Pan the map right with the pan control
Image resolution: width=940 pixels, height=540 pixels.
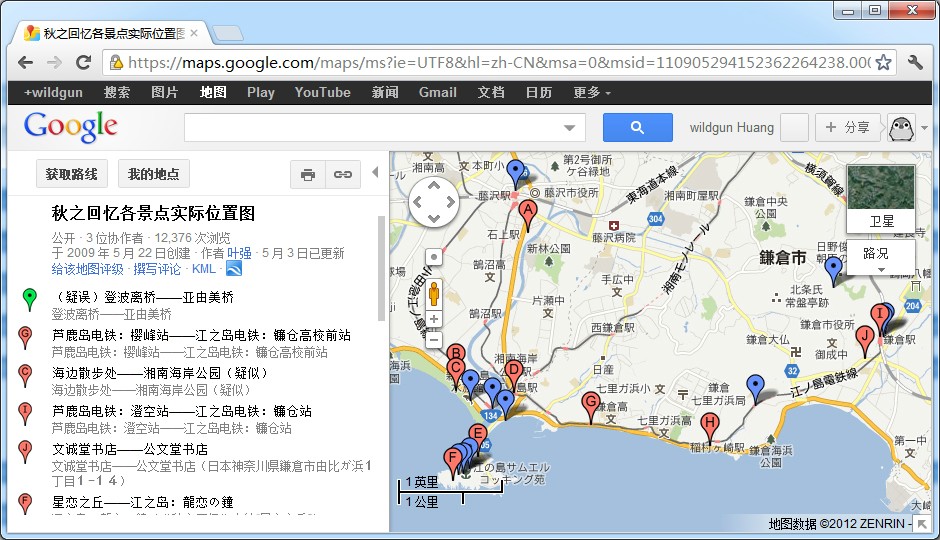(x=451, y=203)
